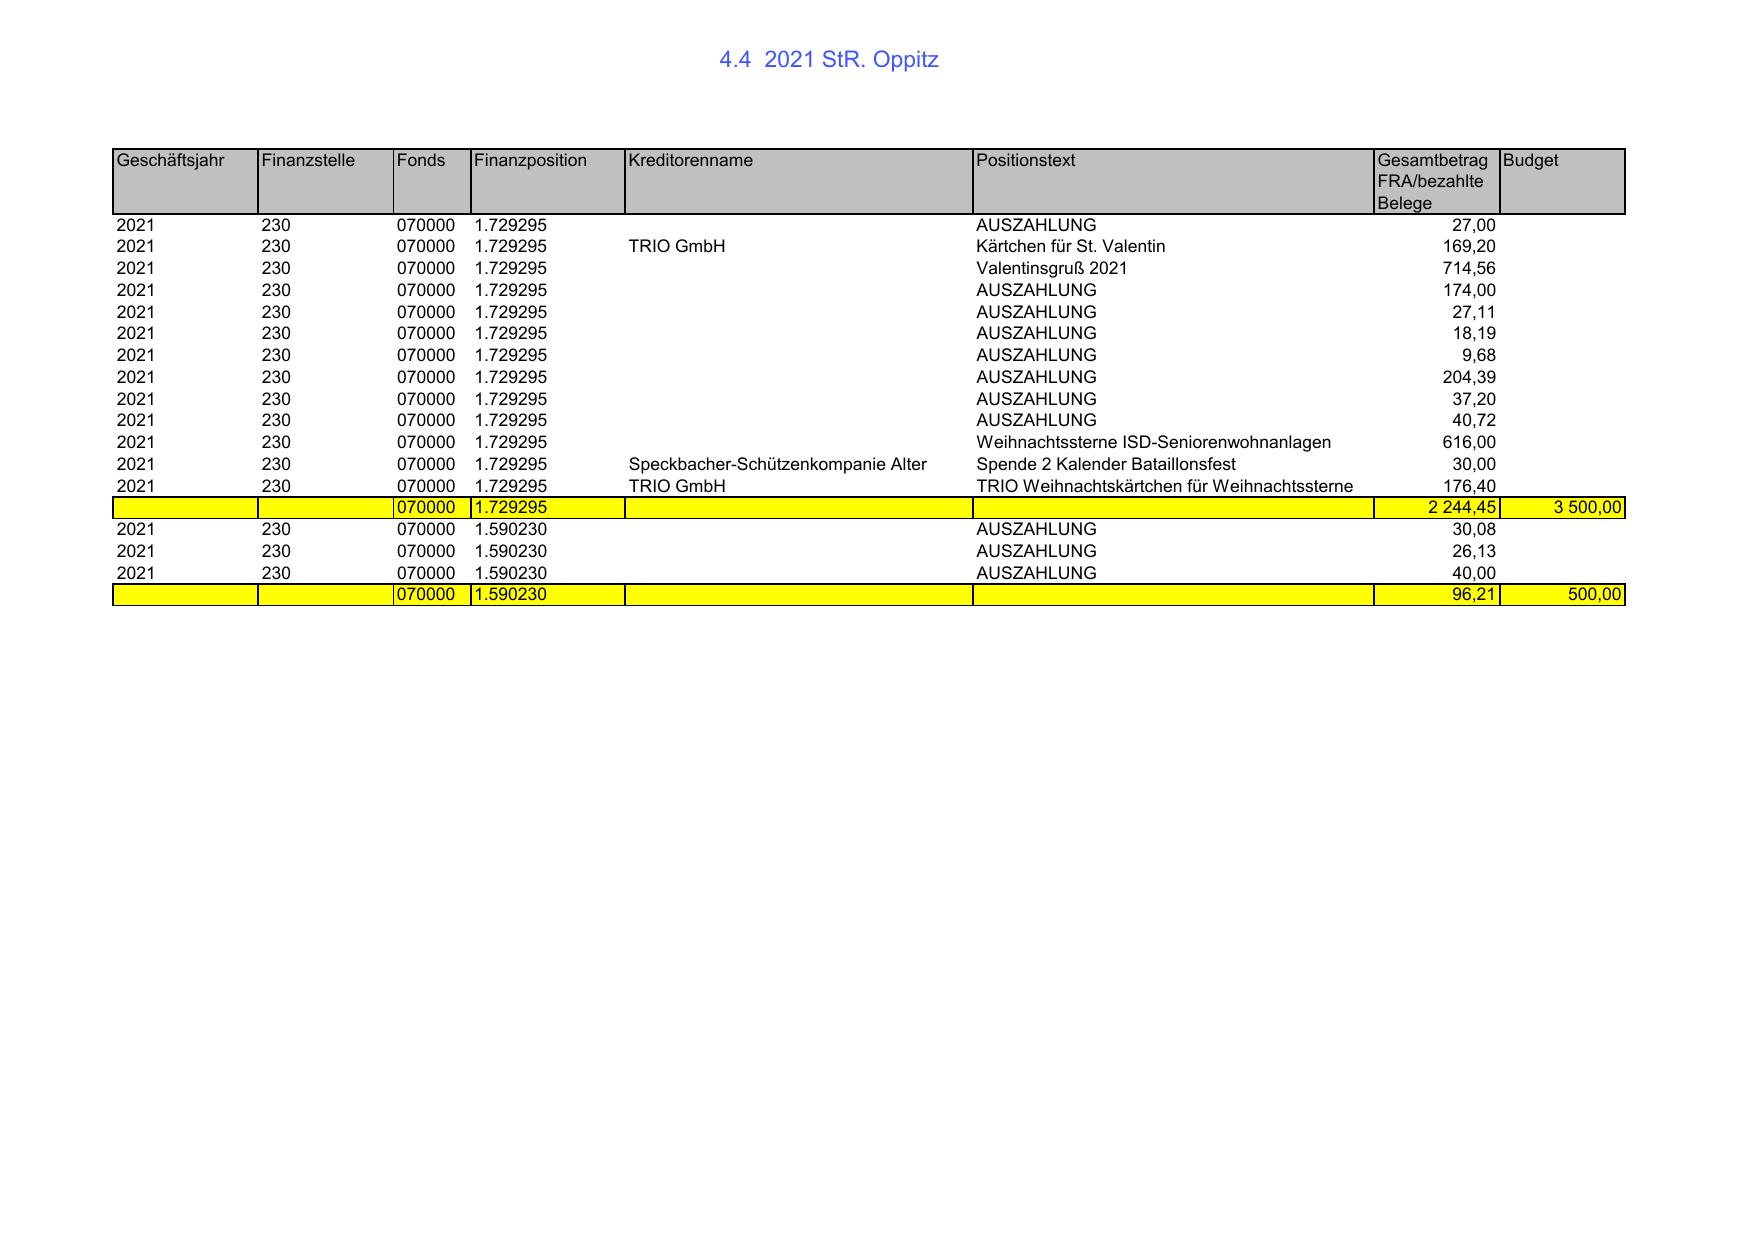Select the 714,56 amount cell

pyautogui.click(x=1468, y=269)
